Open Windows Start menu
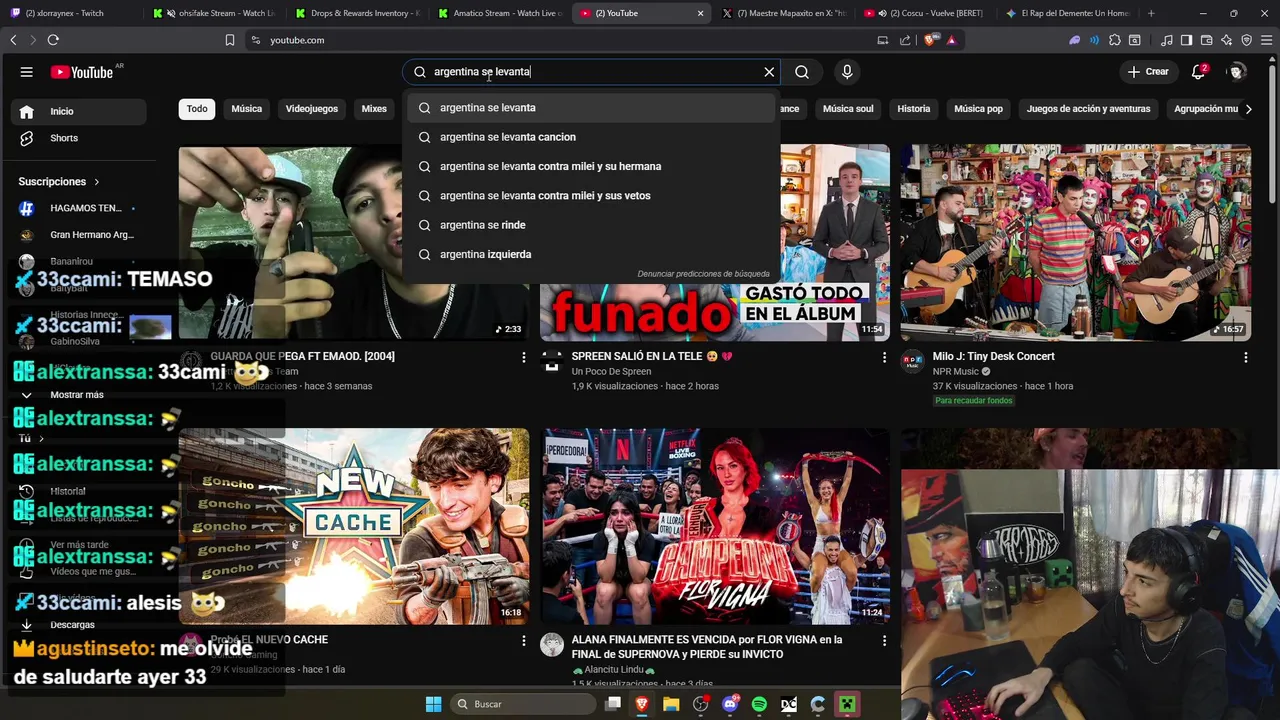Screen dimensions: 1280x720 (433, 704)
